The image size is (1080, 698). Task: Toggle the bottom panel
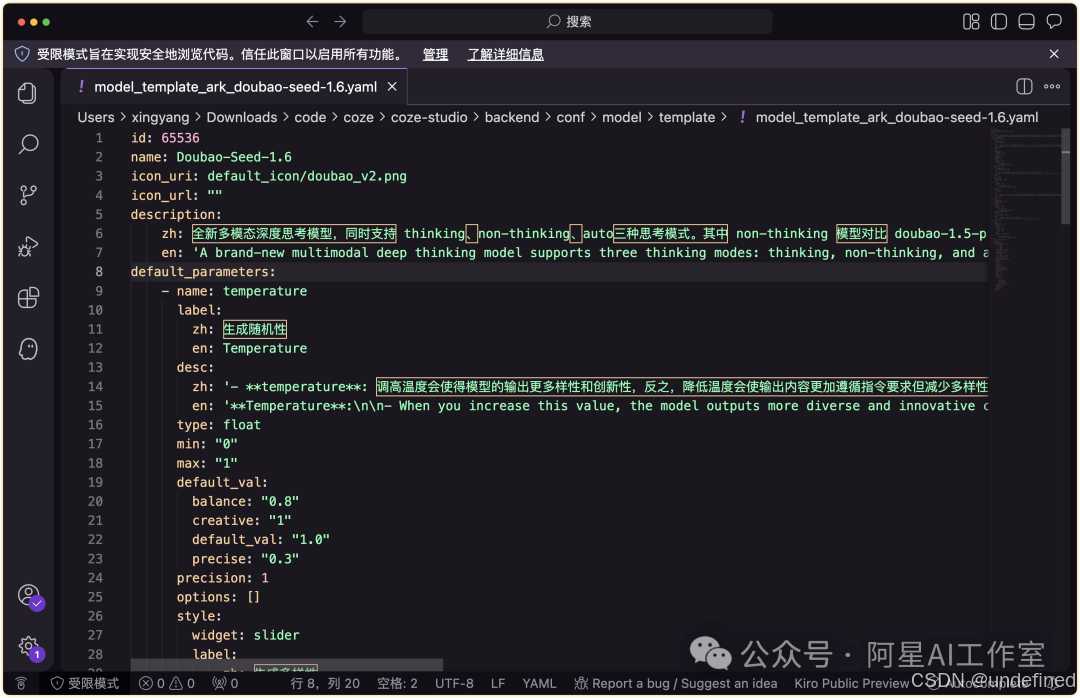click(x=1026, y=21)
